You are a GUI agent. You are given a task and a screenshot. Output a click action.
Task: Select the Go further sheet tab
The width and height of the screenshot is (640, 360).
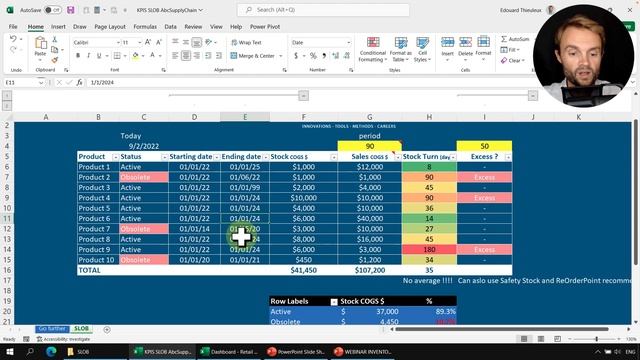click(52, 329)
